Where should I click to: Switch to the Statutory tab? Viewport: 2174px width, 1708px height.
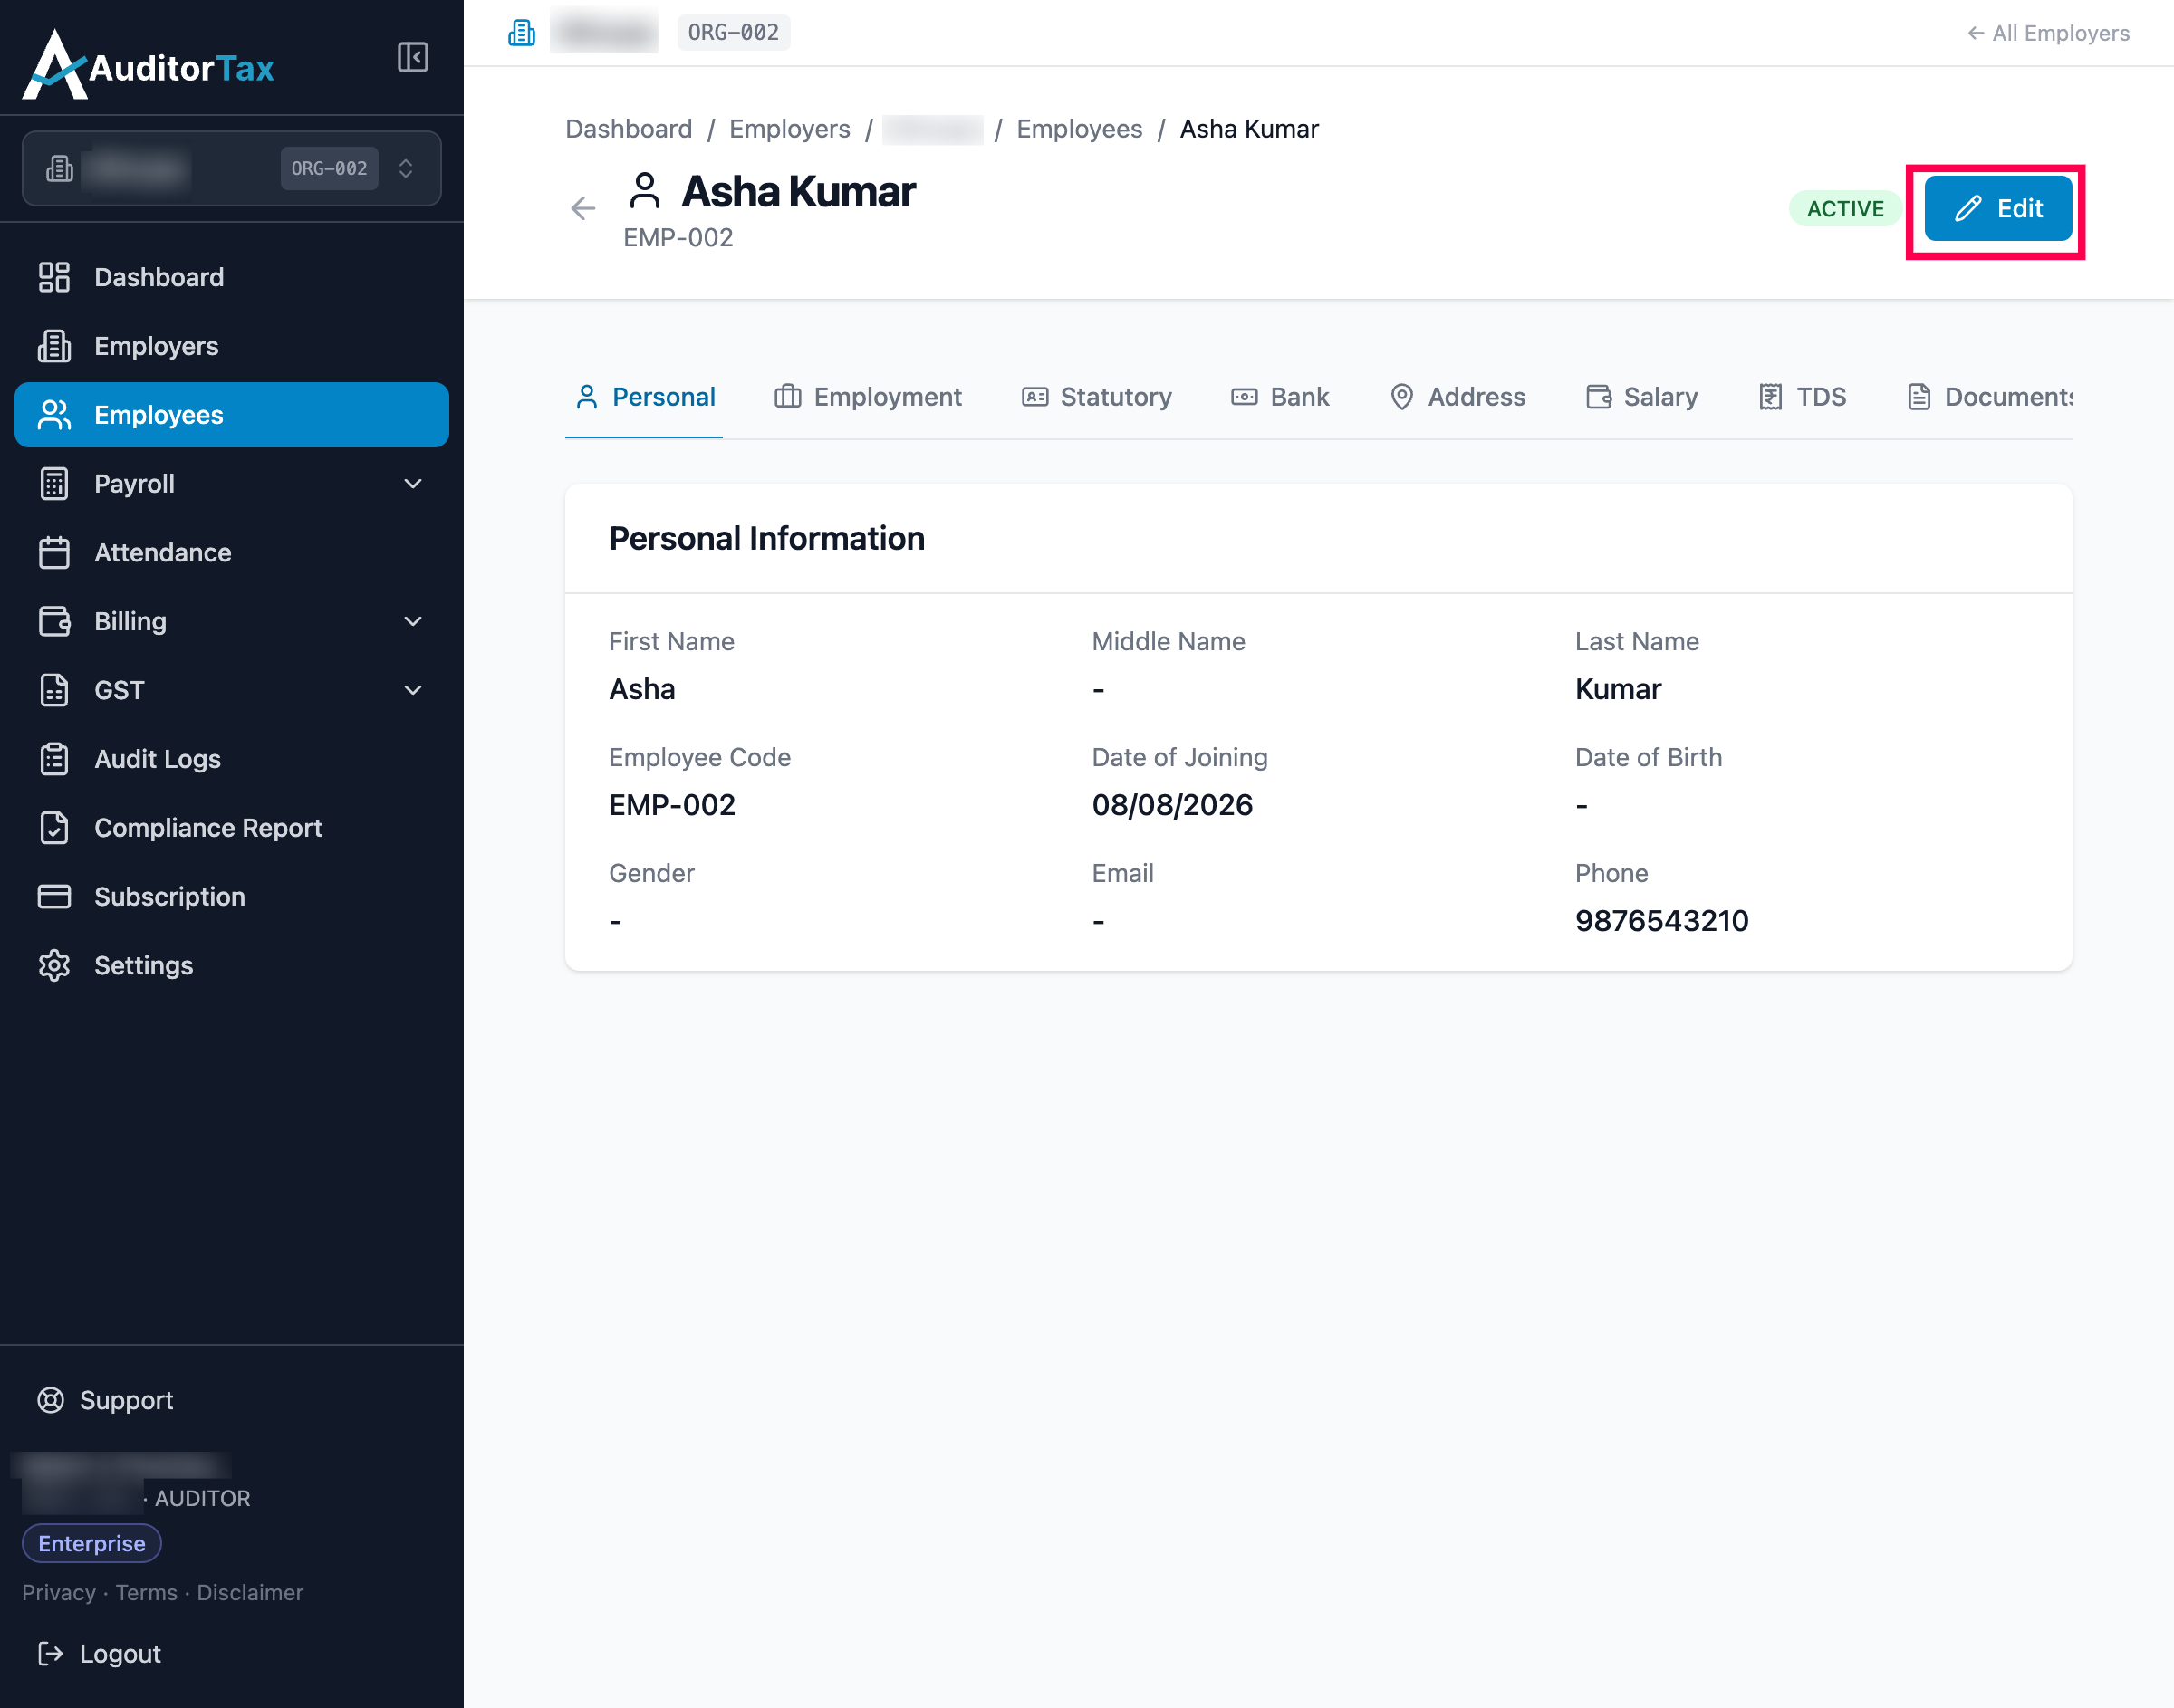click(x=1097, y=397)
